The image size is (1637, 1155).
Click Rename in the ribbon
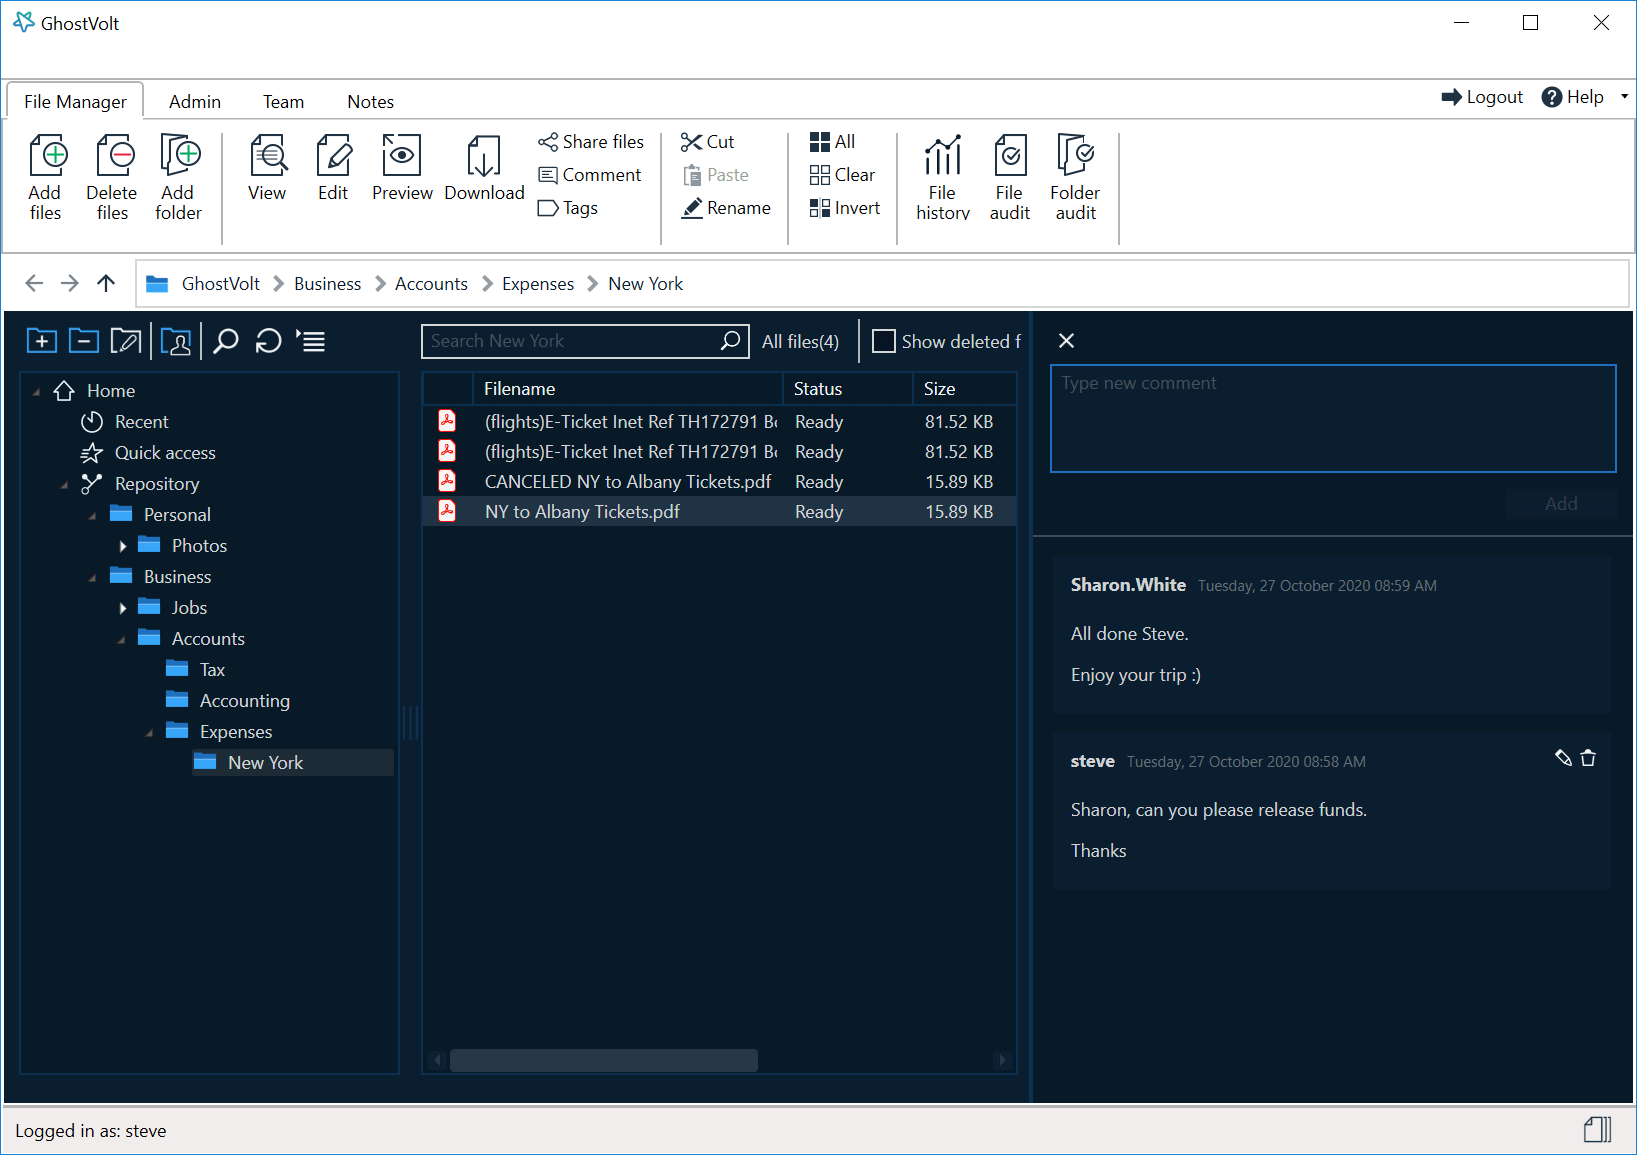pos(726,208)
